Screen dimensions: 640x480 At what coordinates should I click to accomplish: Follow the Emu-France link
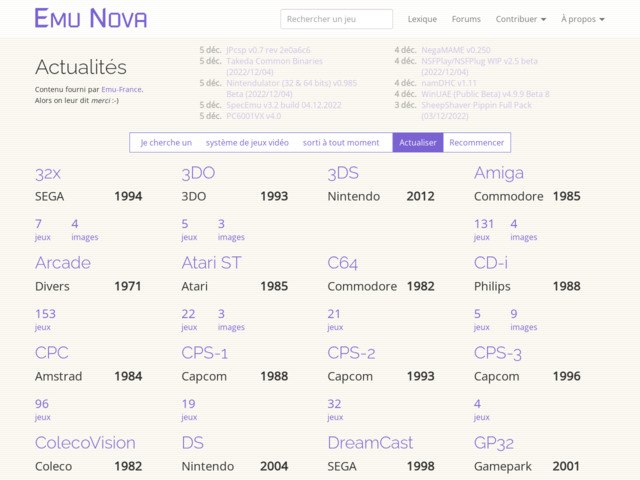pos(121,89)
